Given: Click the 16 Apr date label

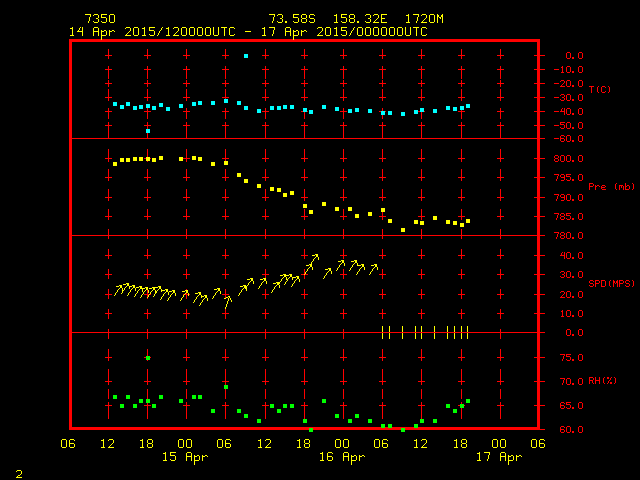Looking at the screenshot, I should tap(342, 457).
